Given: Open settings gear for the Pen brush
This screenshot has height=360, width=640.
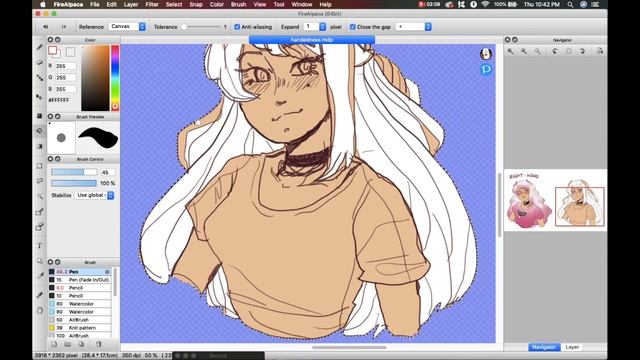Looking at the screenshot, I should tap(107, 271).
